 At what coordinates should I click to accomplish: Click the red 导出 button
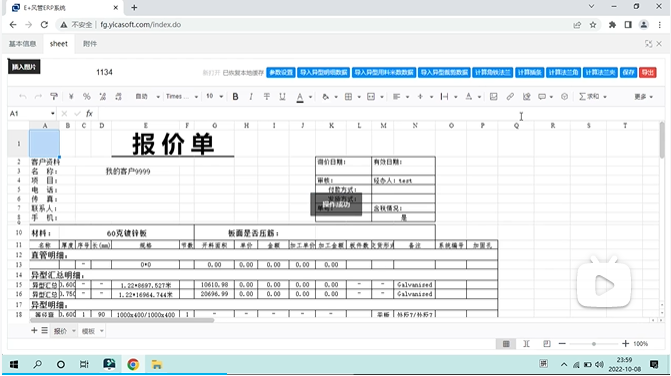click(648, 72)
